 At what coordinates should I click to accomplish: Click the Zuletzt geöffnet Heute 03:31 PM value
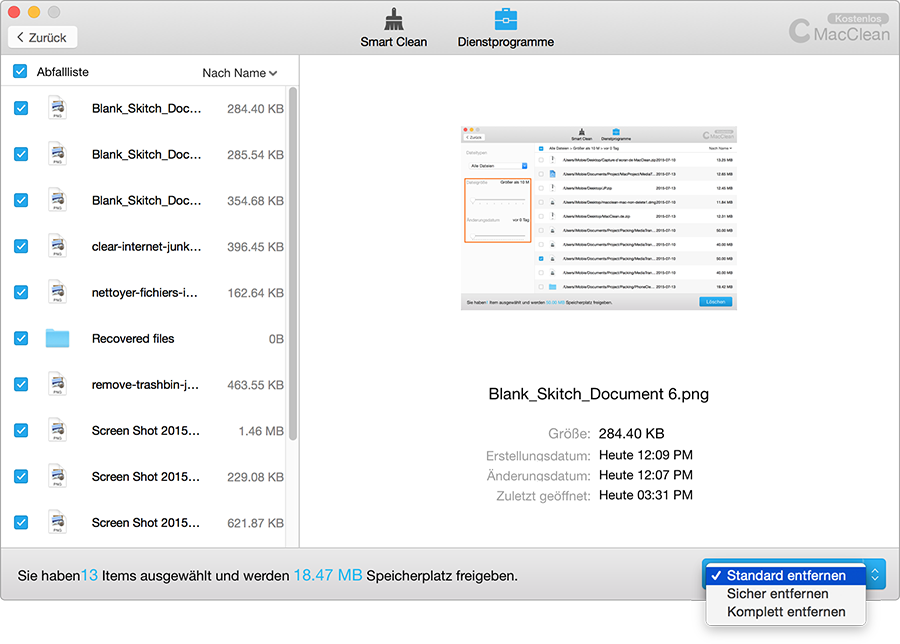click(x=646, y=495)
